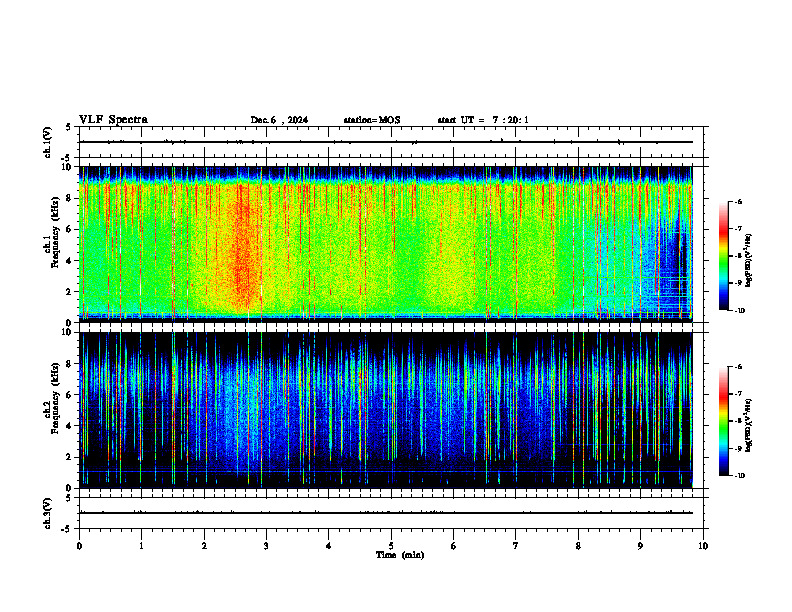The image size is (792, 612).
Task: Select the date text "Dec. 6 , 2024"
Action: point(279,120)
